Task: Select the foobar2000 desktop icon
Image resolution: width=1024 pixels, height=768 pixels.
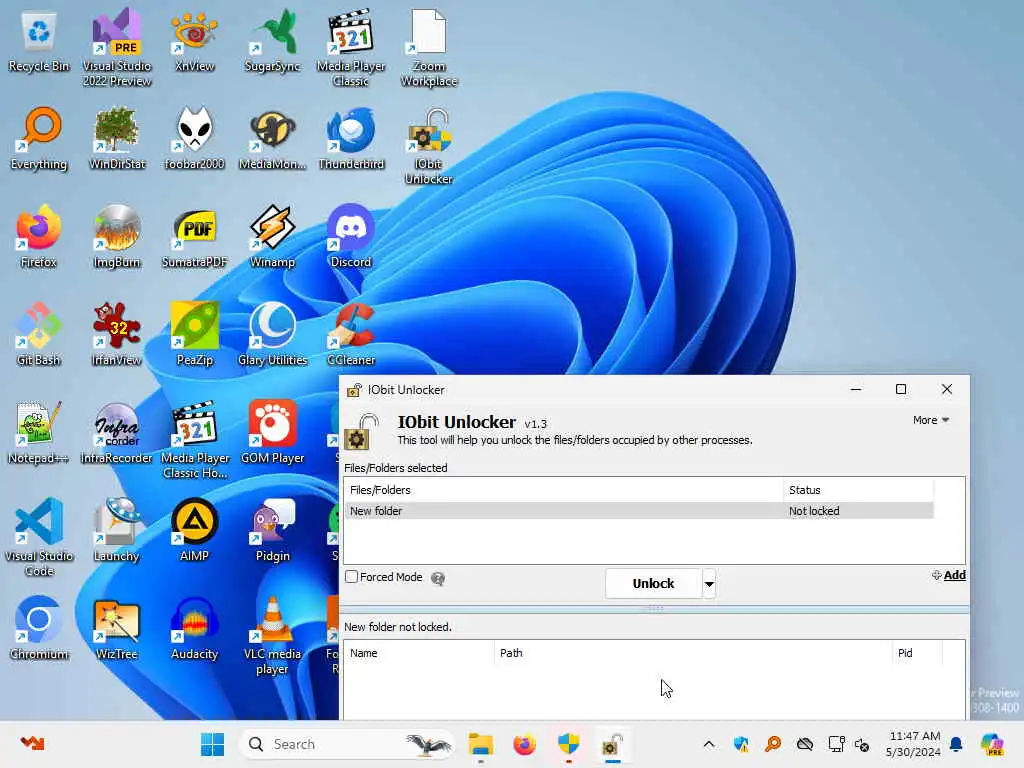Action: click(194, 138)
